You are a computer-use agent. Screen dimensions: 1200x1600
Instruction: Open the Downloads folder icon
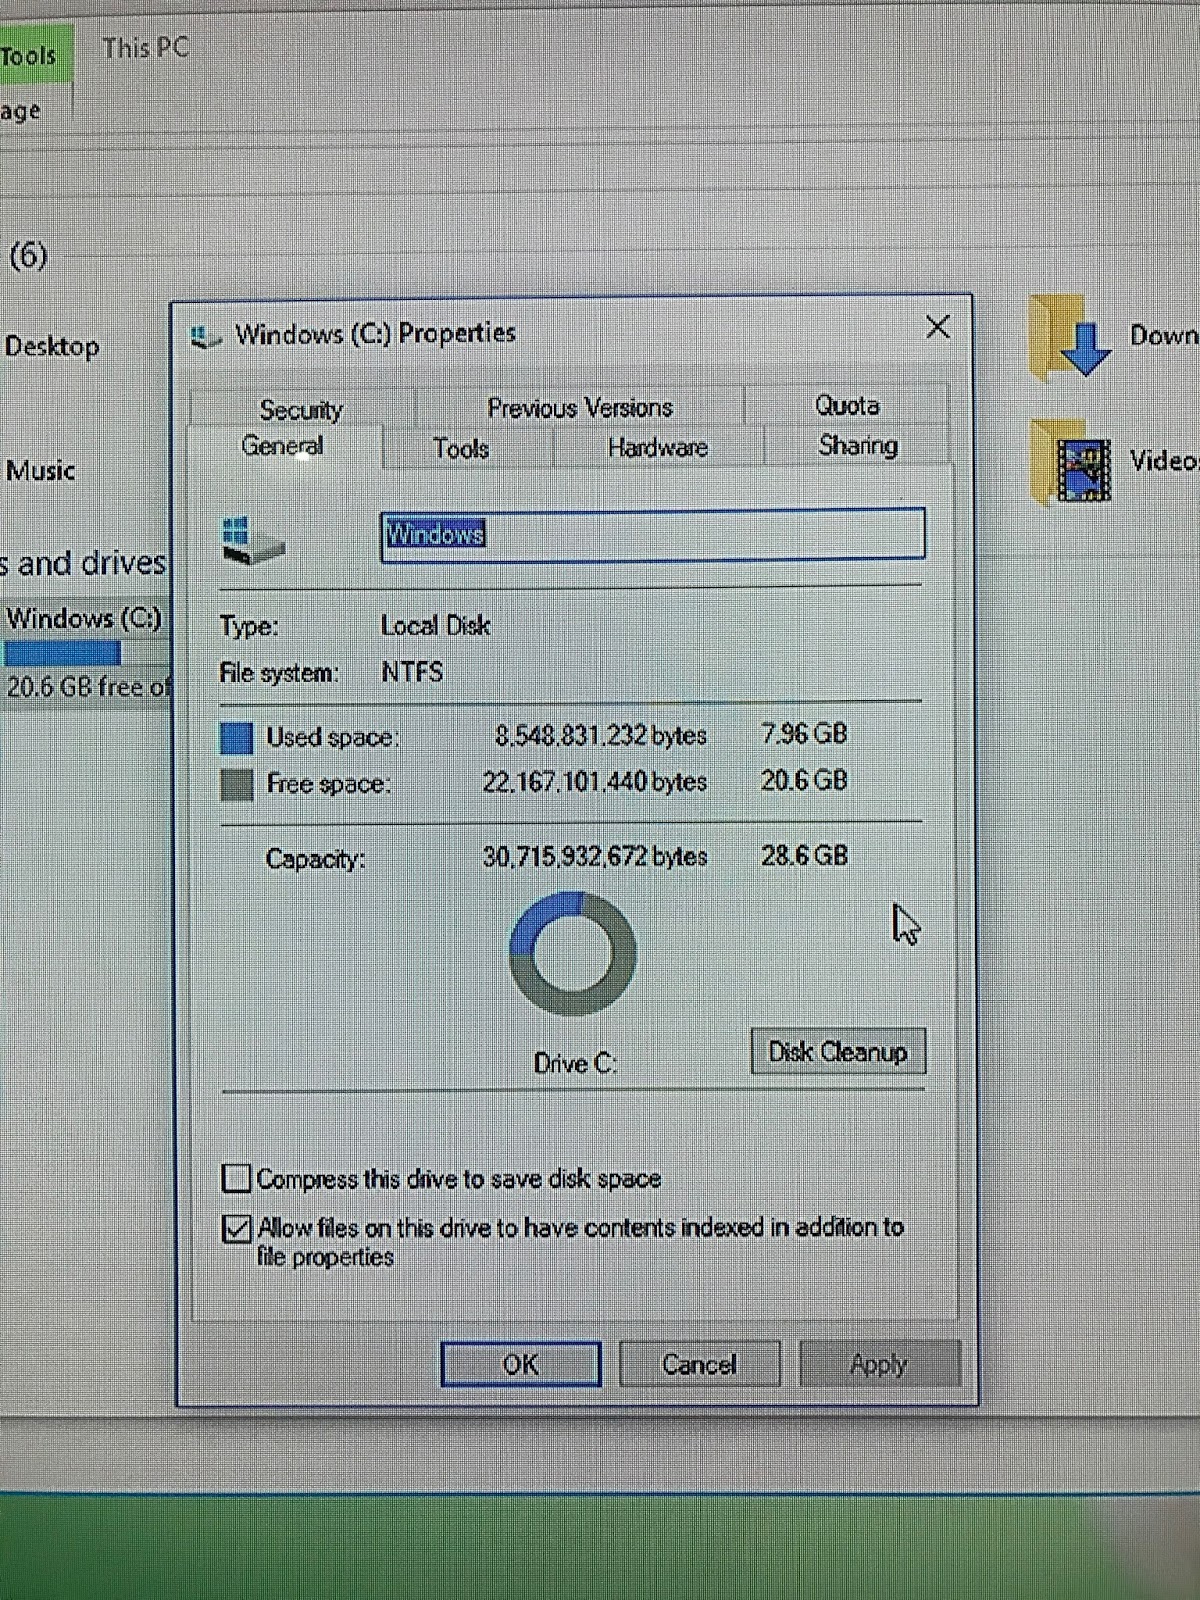[1069, 338]
